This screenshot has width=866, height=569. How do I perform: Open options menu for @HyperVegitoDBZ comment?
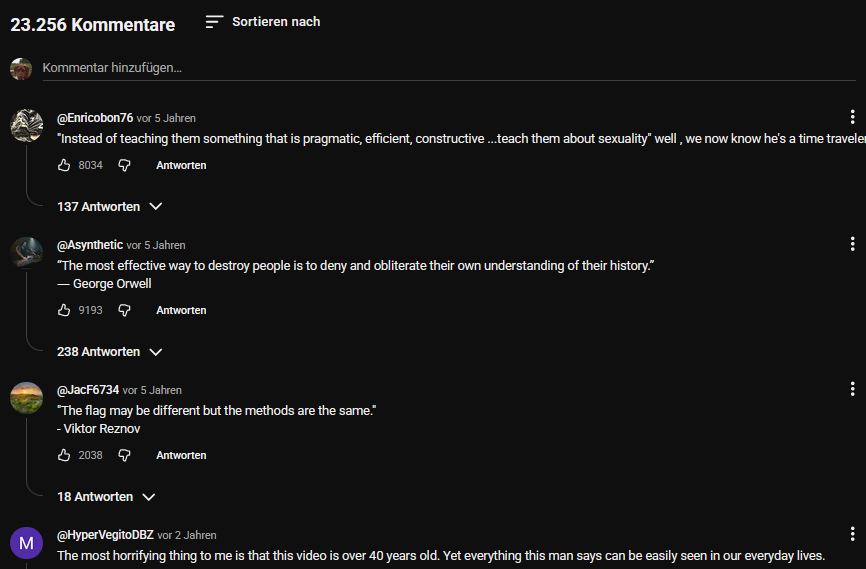click(852, 534)
